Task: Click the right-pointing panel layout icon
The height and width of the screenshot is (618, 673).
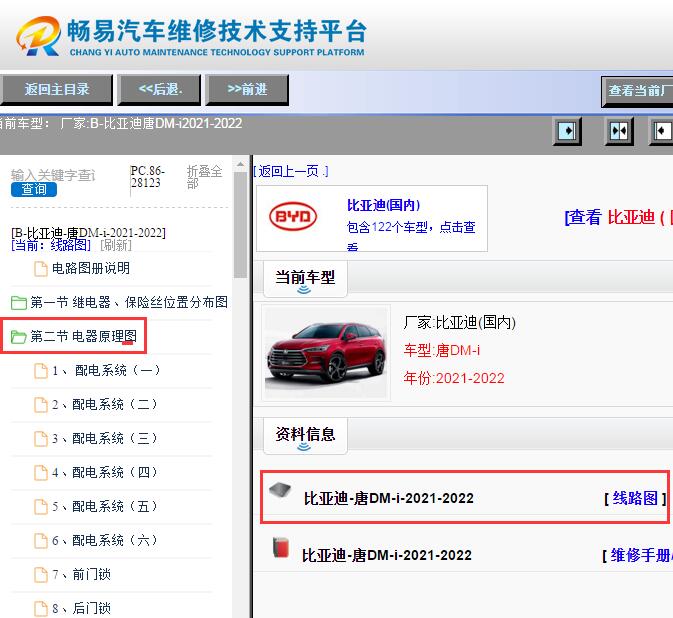Action: pyautogui.click(x=567, y=130)
